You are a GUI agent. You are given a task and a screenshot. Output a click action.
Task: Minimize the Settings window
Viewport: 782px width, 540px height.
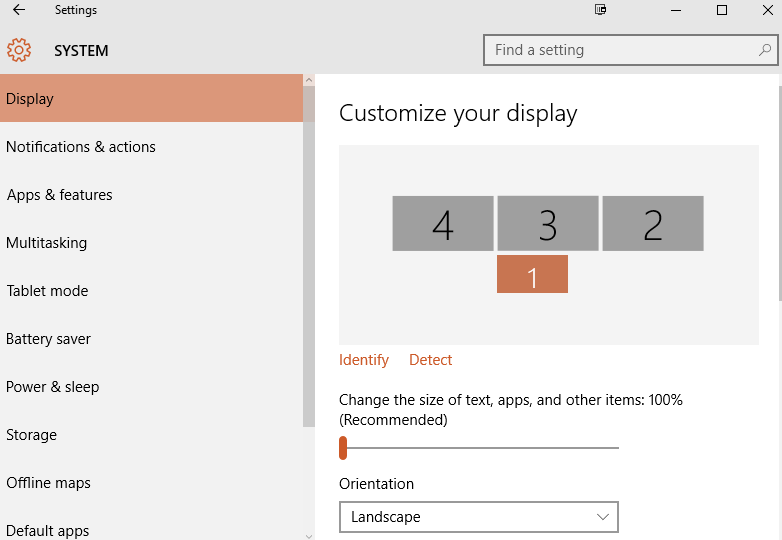[x=676, y=9]
